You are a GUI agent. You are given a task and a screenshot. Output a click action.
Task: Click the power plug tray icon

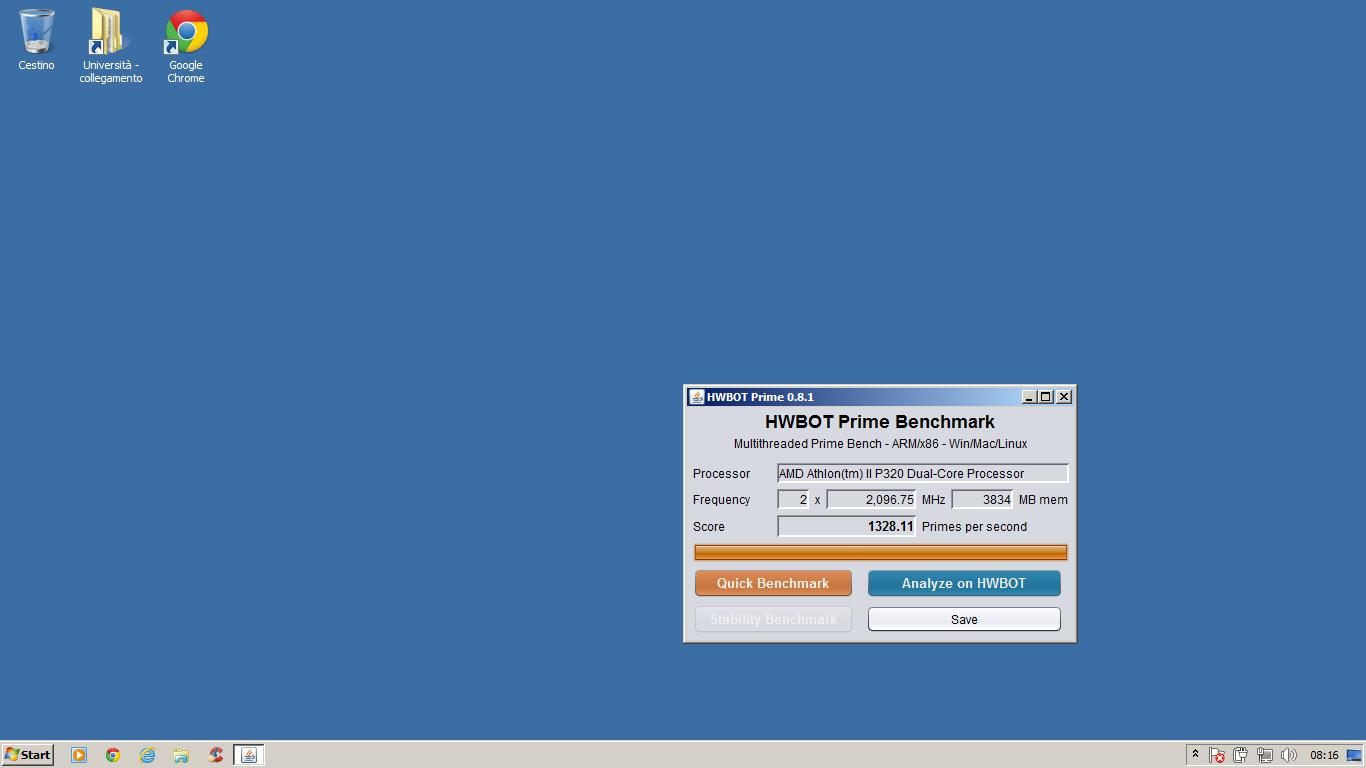[1241, 755]
